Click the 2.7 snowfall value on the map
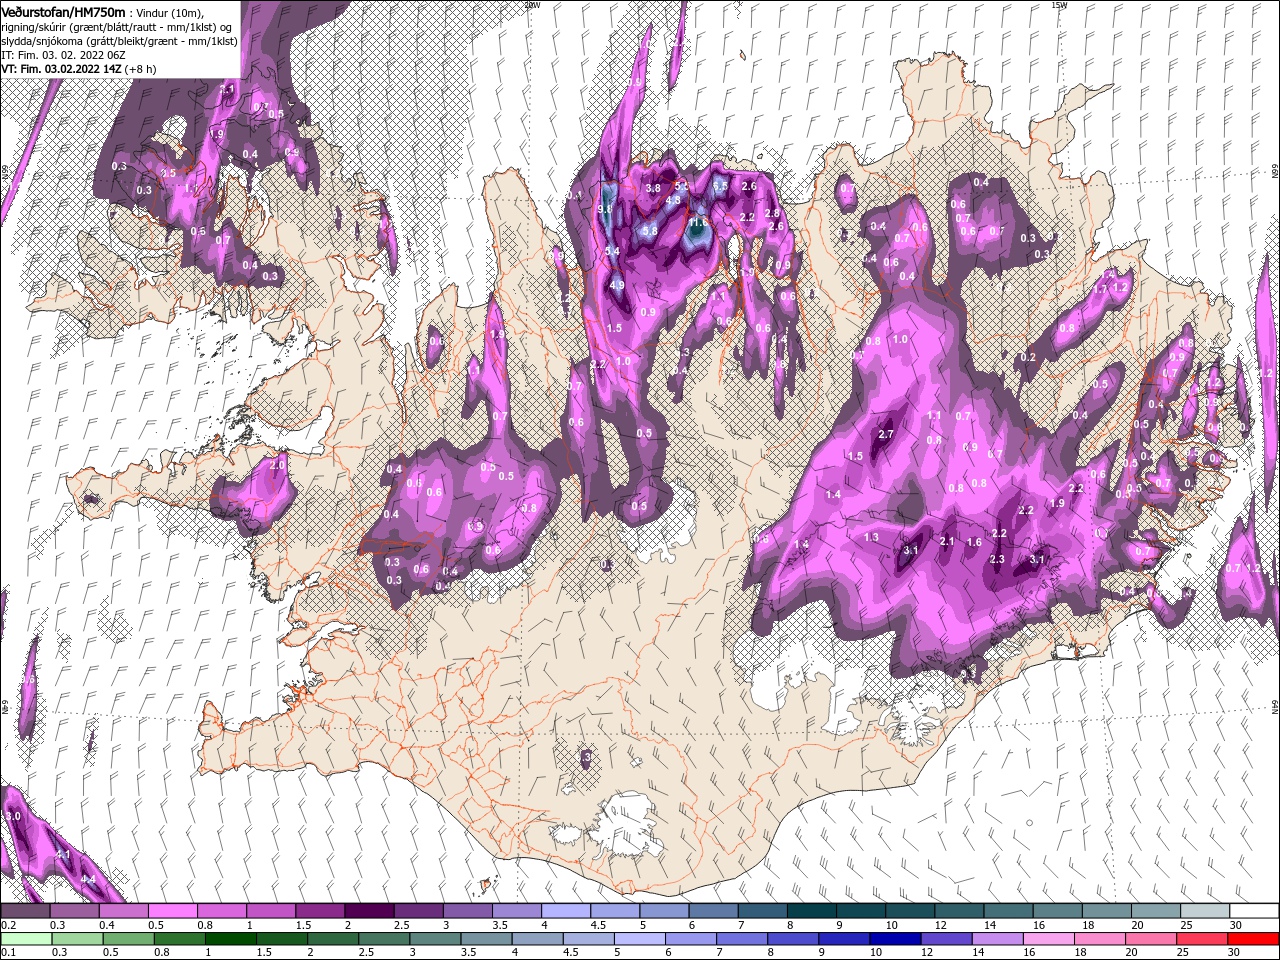 coord(885,434)
